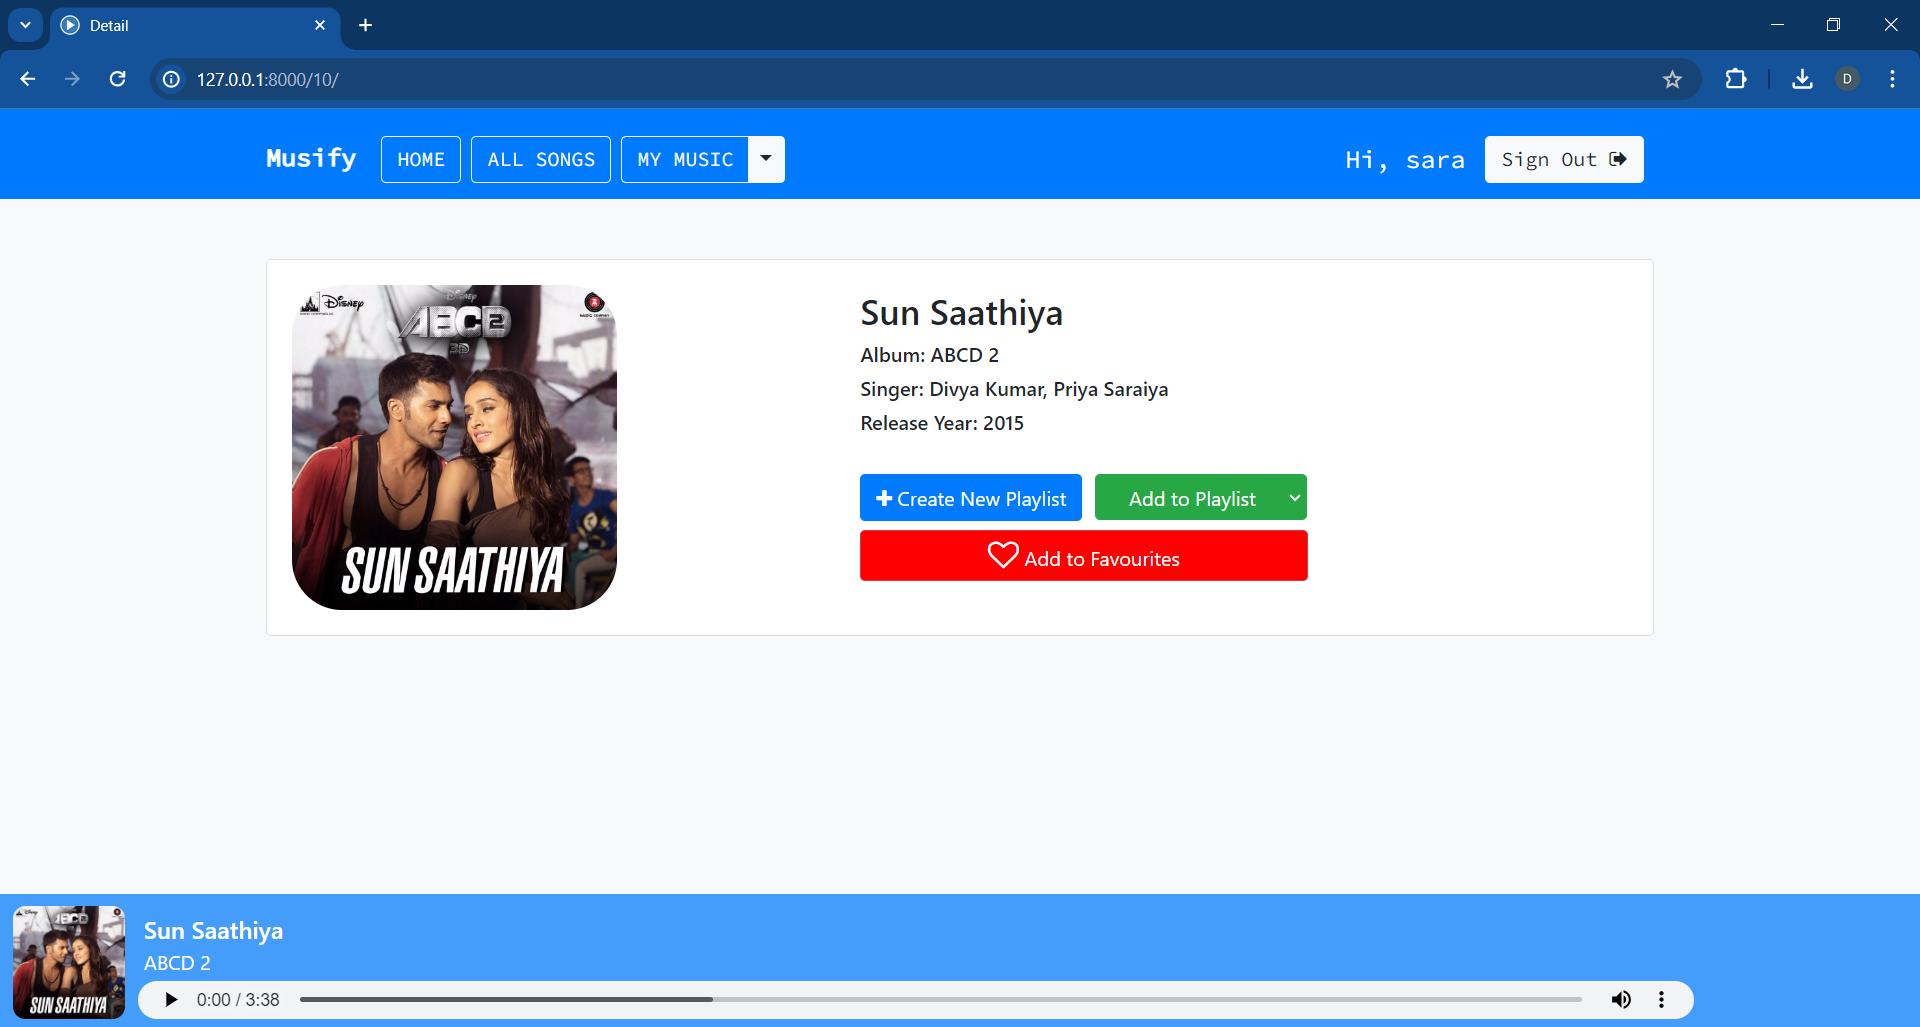Viewport: 1920px width, 1027px height.
Task: Click Create New Playlist button
Action: pyautogui.click(x=970, y=498)
